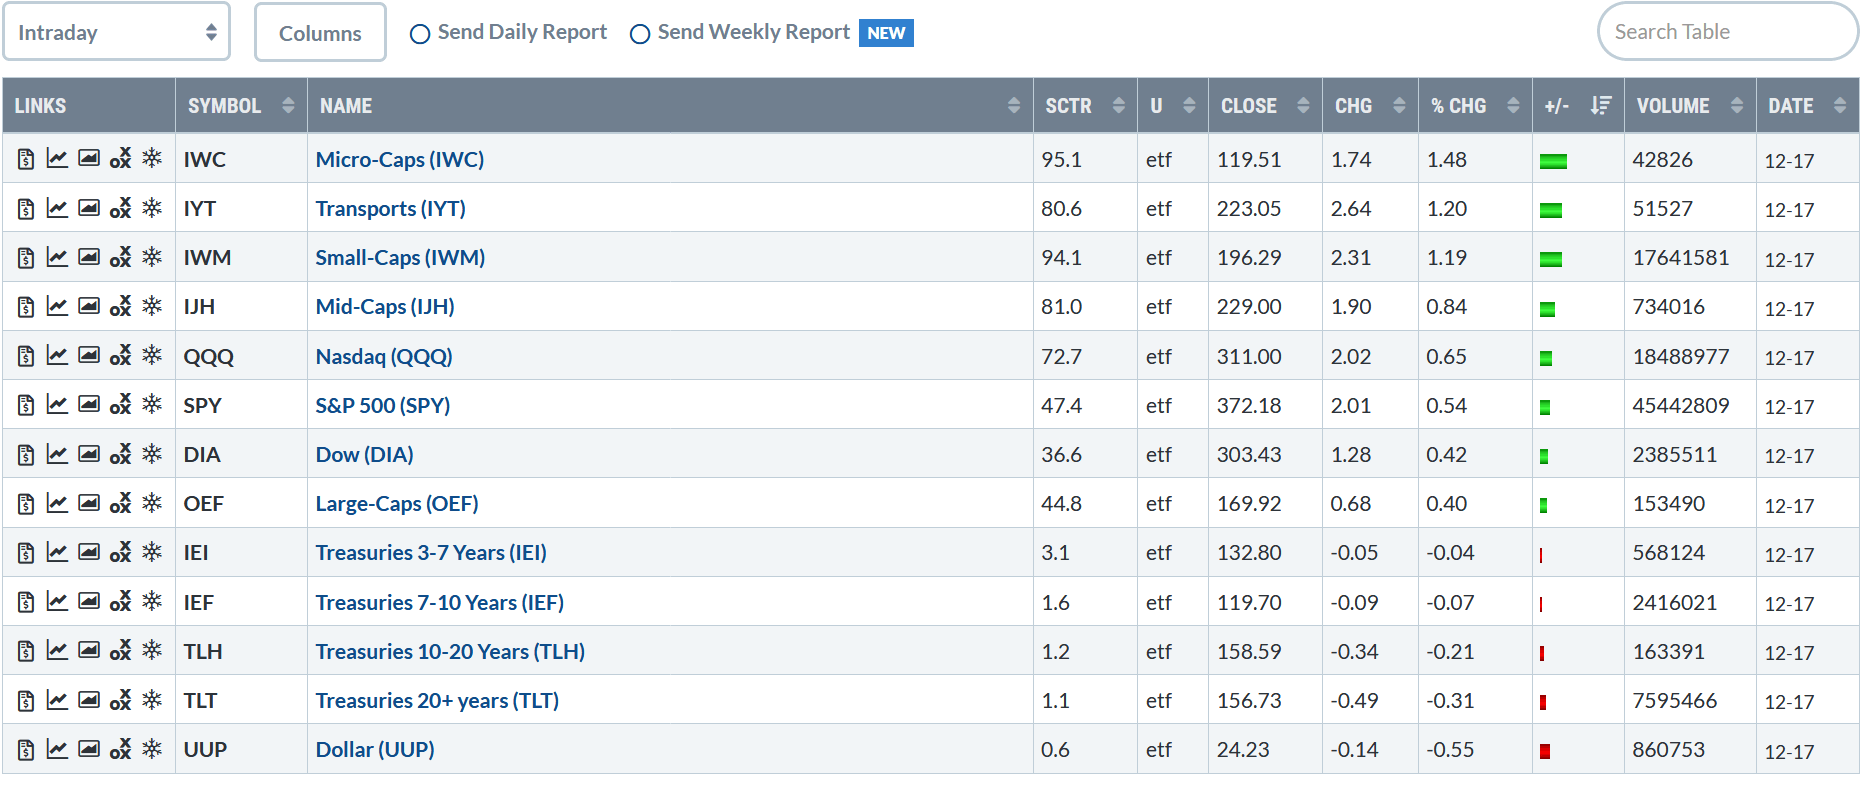Open the Treasuries 20+ years (TLT) link

(x=437, y=700)
